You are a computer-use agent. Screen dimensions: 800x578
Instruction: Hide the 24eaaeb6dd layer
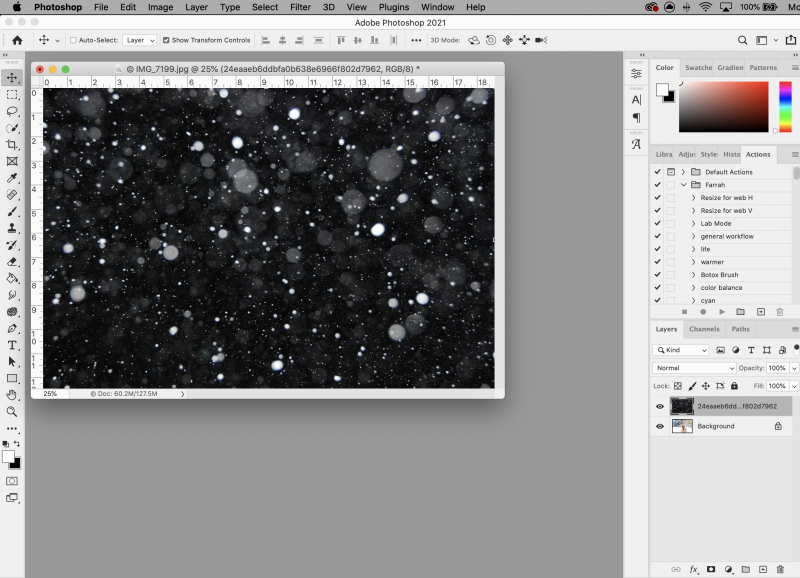tap(660, 407)
